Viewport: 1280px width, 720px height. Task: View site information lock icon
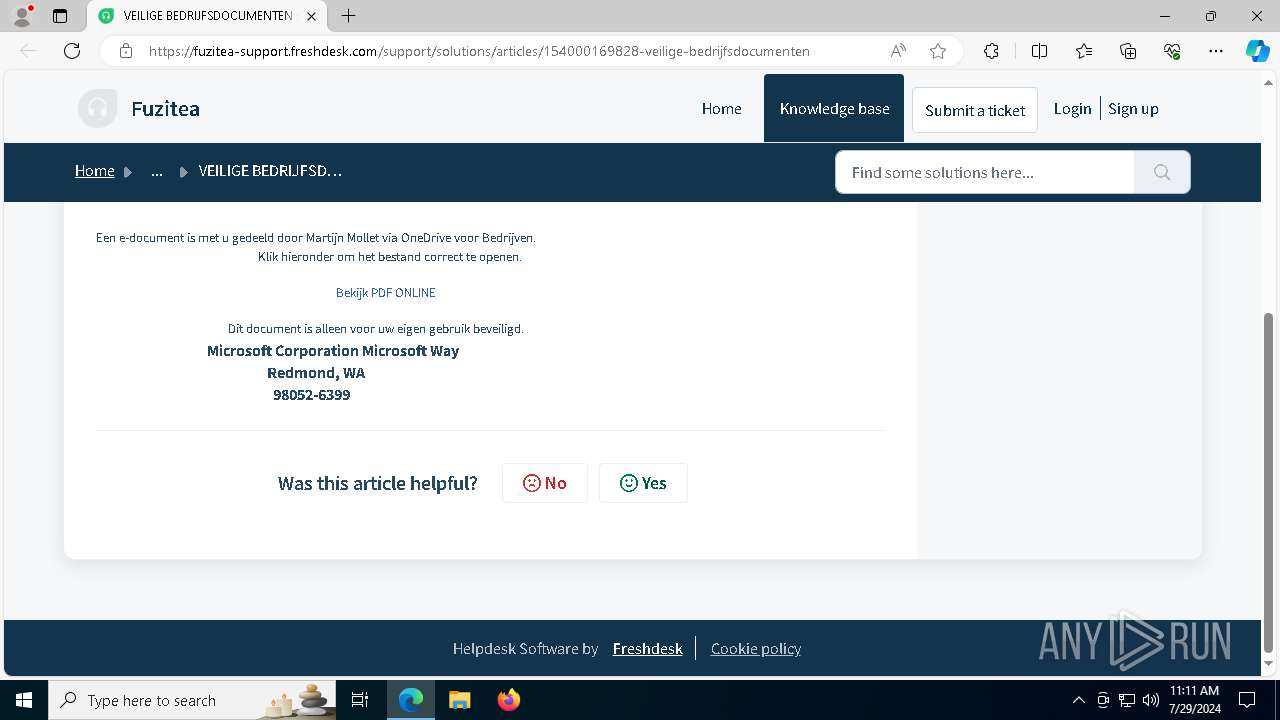pyautogui.click(x=126, y=51)
